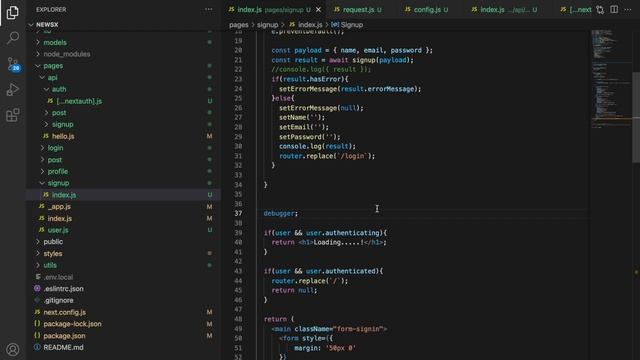Image resolution: width=640 pixels, height=360 pixels.
Task: Open Source Control view with badge
Action: point(13,64)
